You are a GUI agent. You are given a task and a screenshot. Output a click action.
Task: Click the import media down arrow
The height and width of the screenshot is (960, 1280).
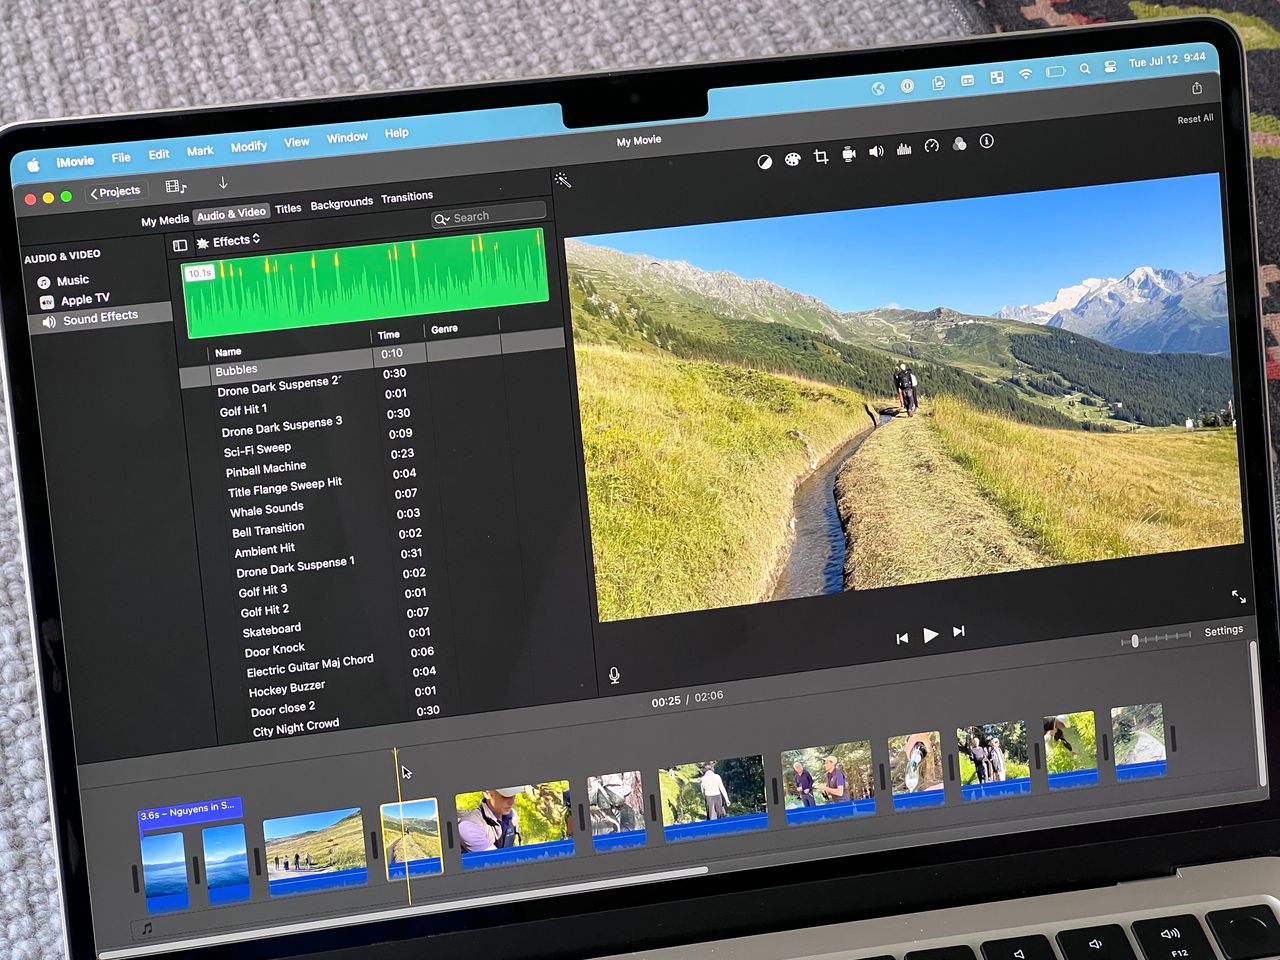pos(223,183)
